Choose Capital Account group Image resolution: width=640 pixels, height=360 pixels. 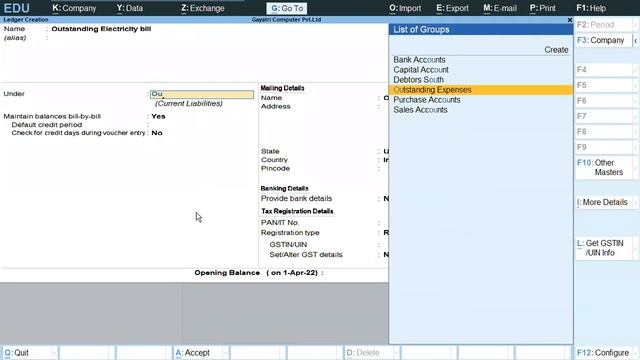tap(480, 70)
